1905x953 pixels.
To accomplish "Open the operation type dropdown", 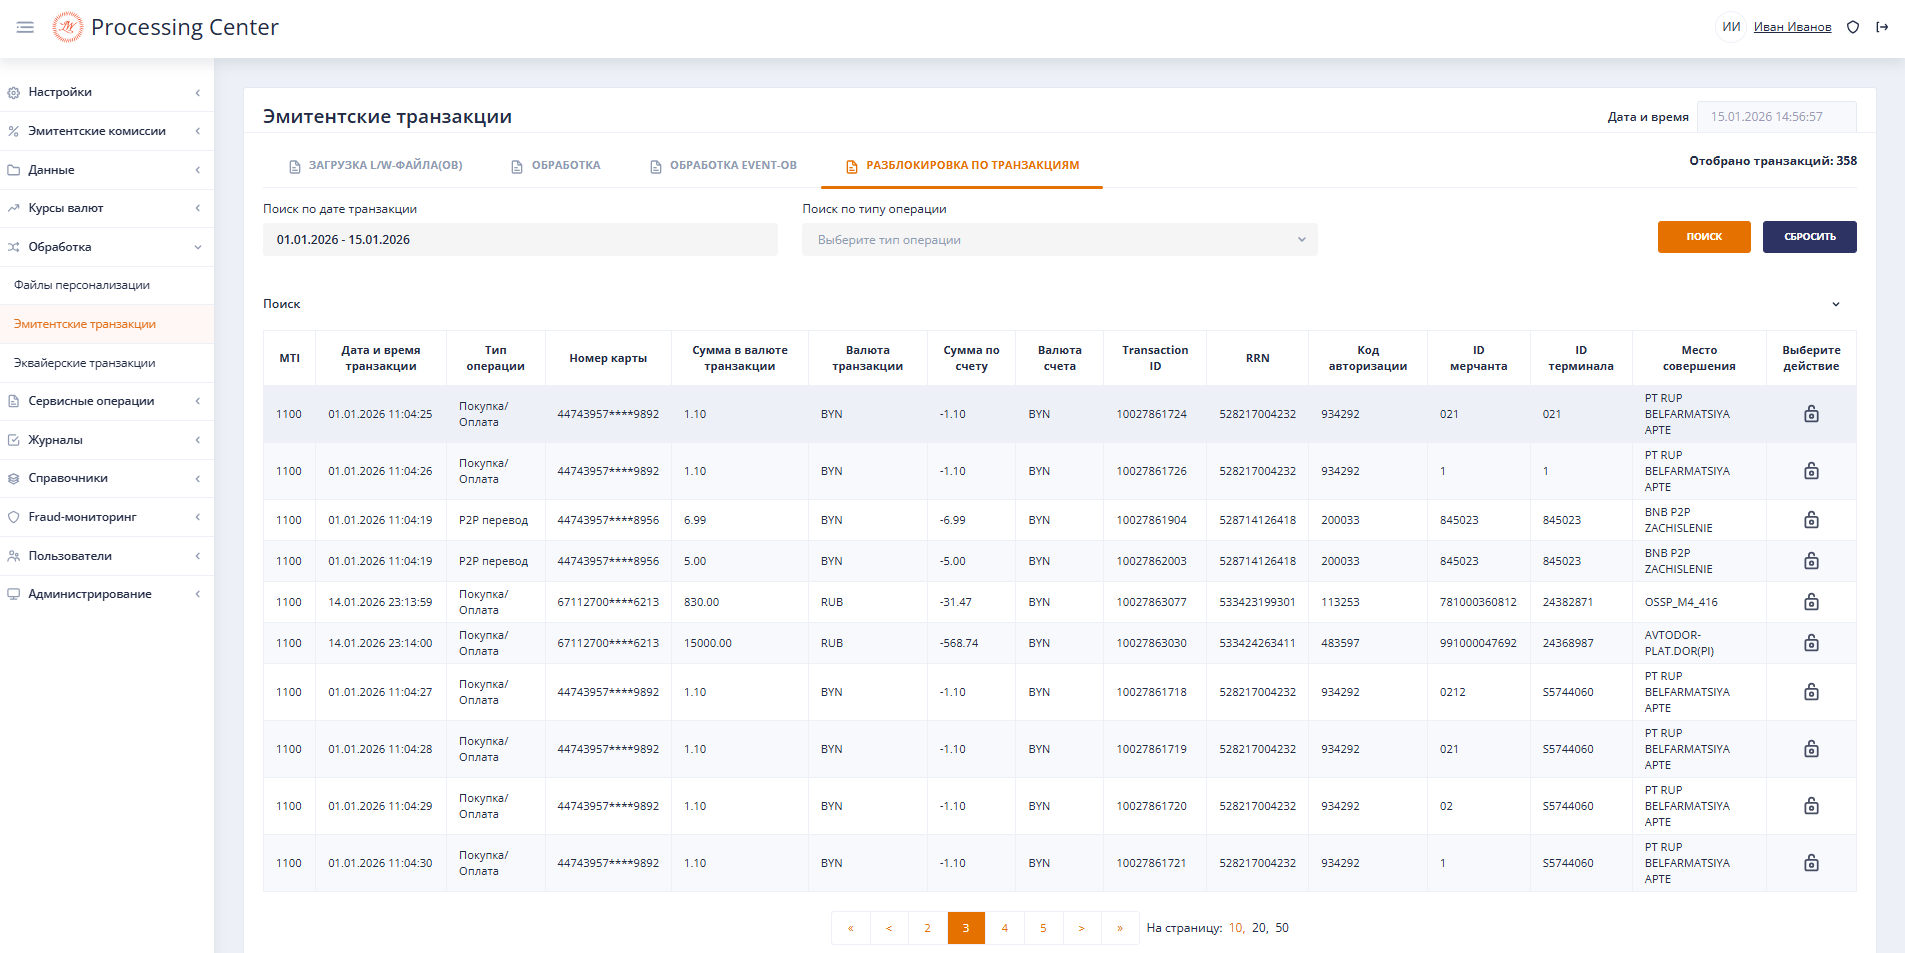I will [1059, 240].
